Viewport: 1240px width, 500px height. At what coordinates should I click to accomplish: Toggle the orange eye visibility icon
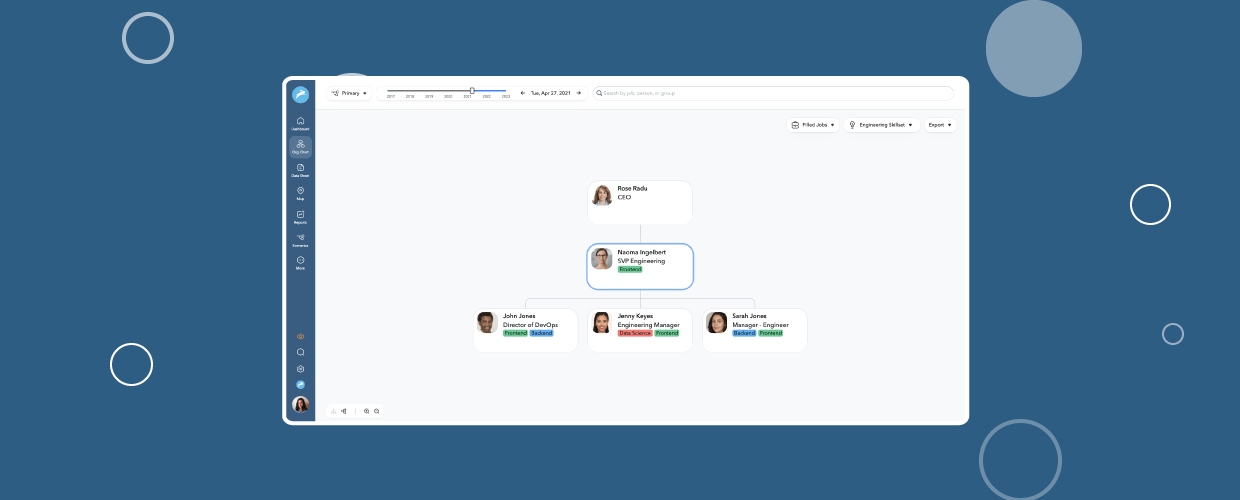coord(300,336)
